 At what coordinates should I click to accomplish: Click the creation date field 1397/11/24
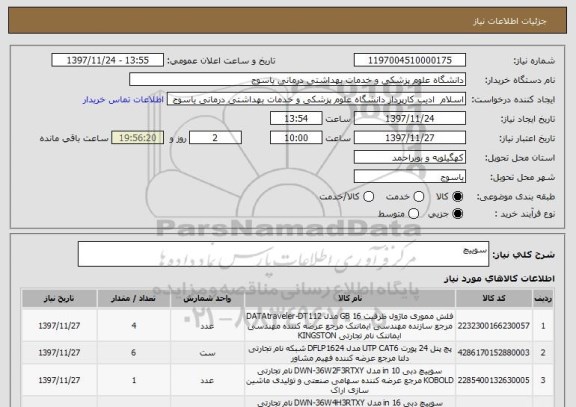(410, 118)
